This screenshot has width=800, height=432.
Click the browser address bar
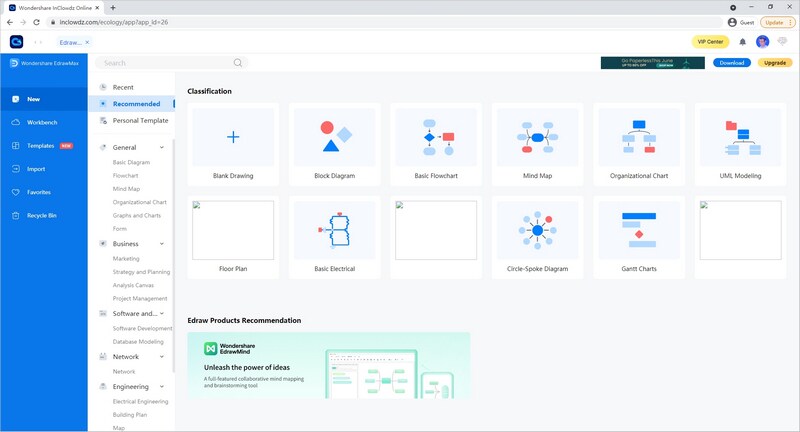(385, 22)
